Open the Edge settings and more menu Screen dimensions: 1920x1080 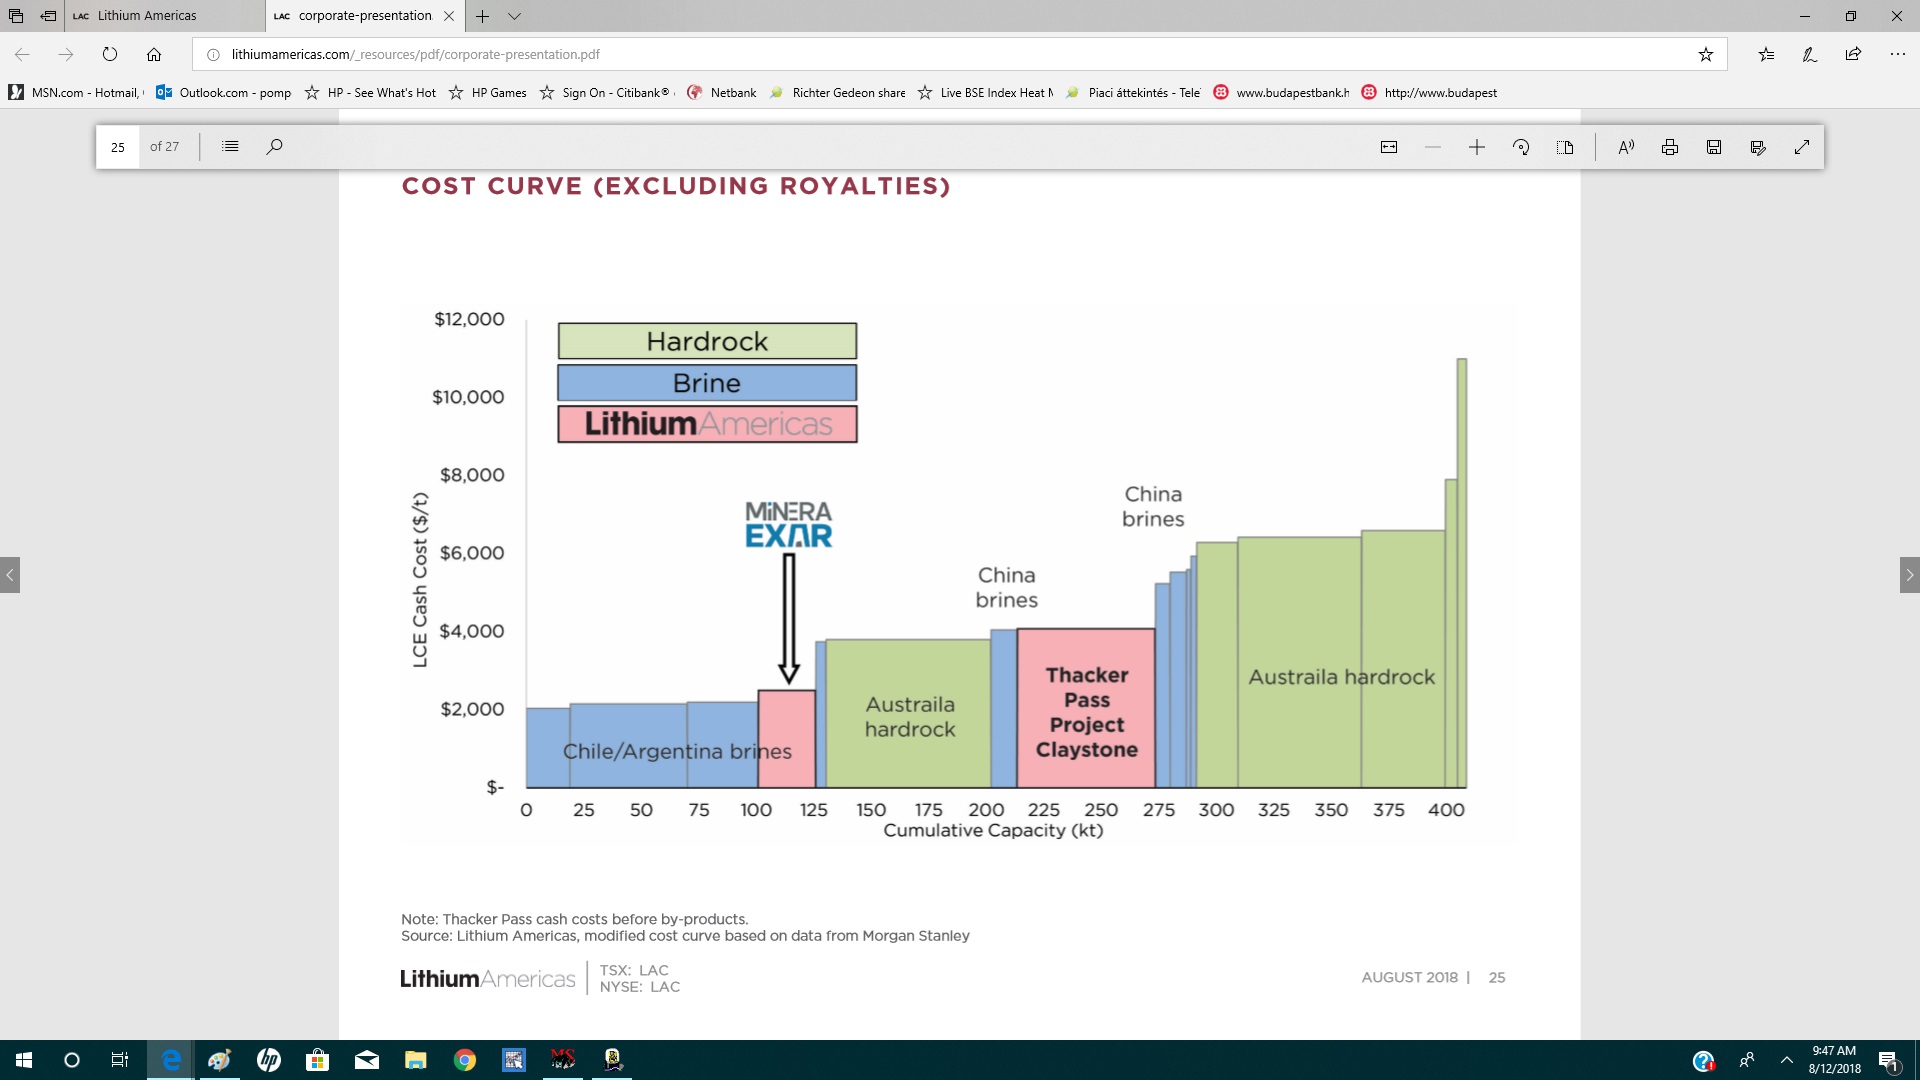pyautogui.click(x=1897, y=54)
